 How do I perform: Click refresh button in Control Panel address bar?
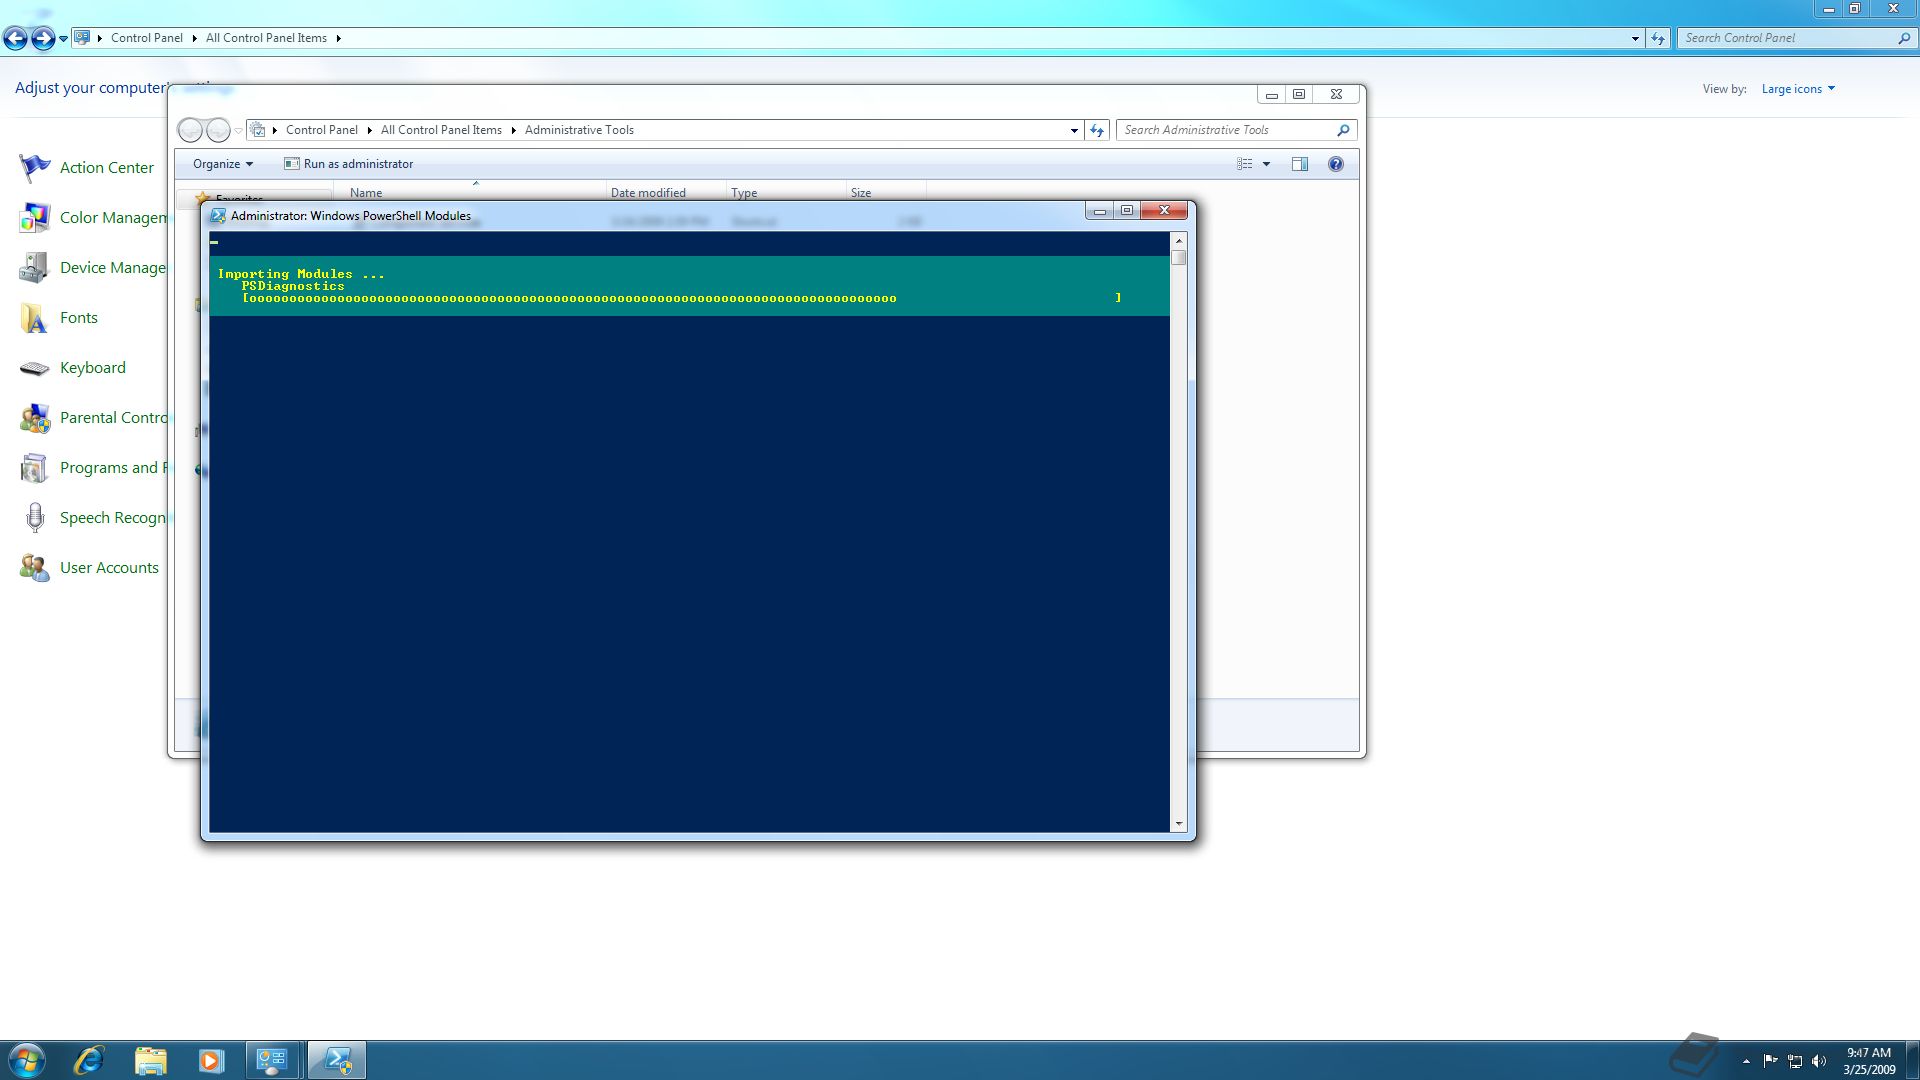(x=1658, y=38)
